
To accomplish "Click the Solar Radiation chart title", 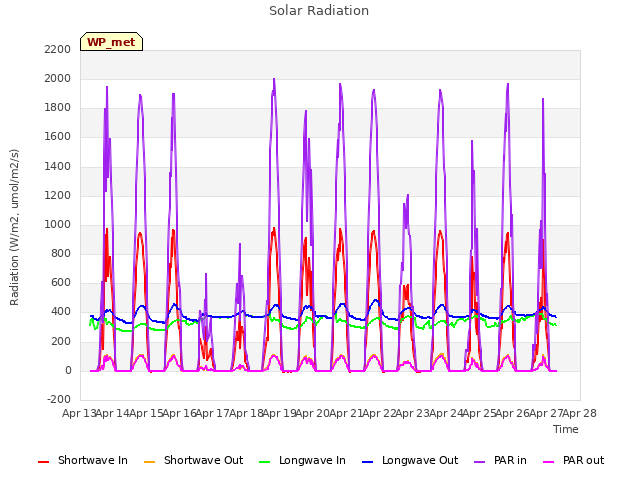I will point(319,11).
